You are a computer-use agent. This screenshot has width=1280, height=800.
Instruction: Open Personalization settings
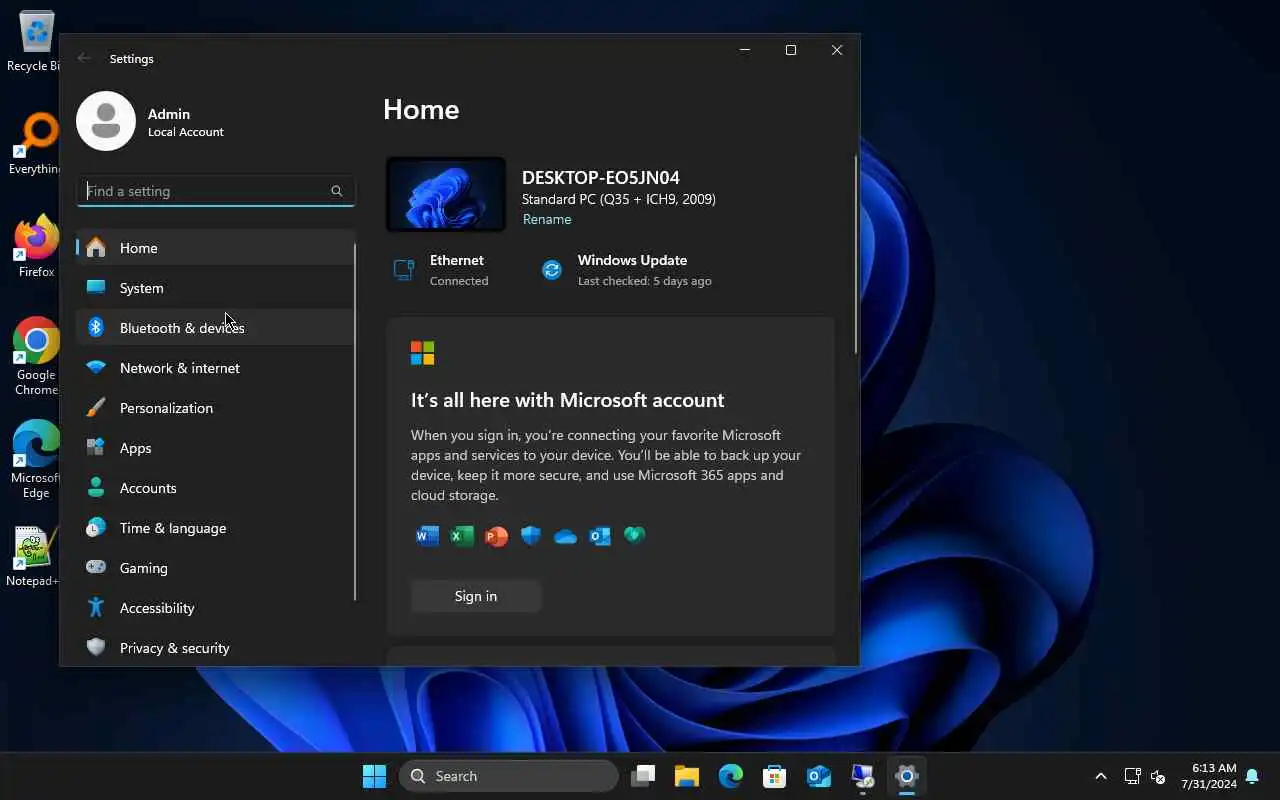coord(216,408)
